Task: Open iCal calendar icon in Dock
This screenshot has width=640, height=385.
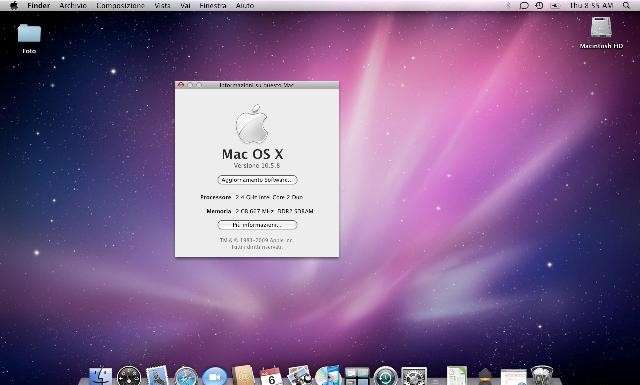Action: 271,376
